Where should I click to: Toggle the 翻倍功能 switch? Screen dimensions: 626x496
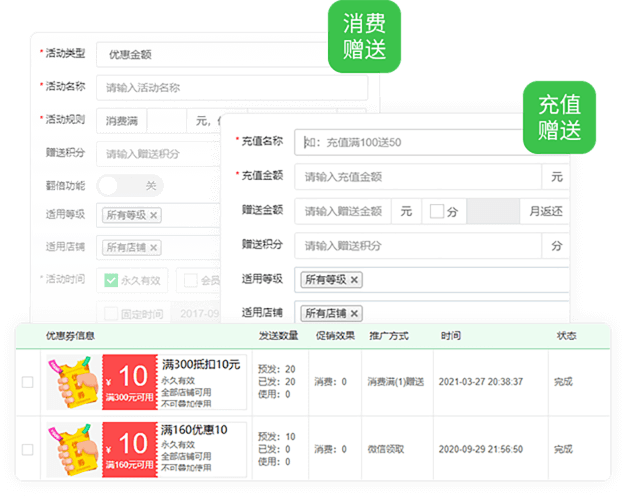pyautogui.click(x=130, y=186)
